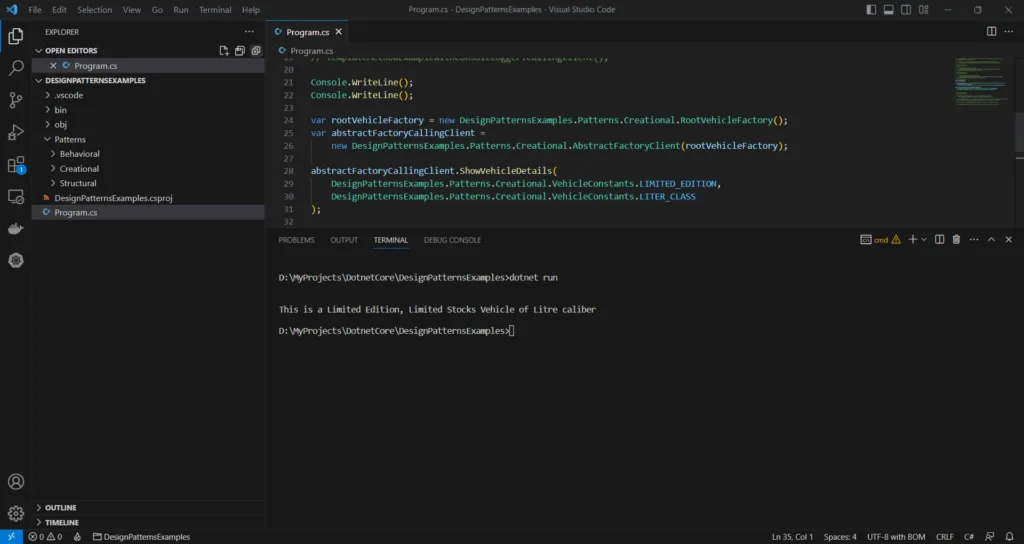
Task: Open the Remote Explorer view
Action: (16, 197)
